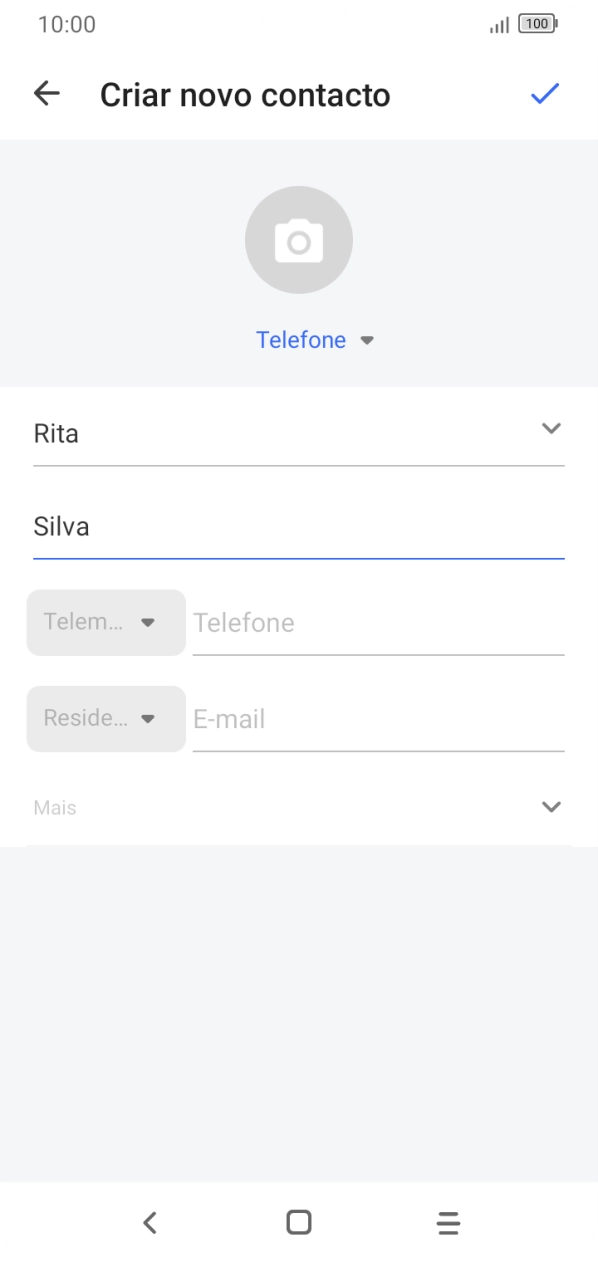Tap Mais label at the bottom of form
The height and width of the screenshot is (1262, 598).
pyautogui.click(x=55, y=806)
